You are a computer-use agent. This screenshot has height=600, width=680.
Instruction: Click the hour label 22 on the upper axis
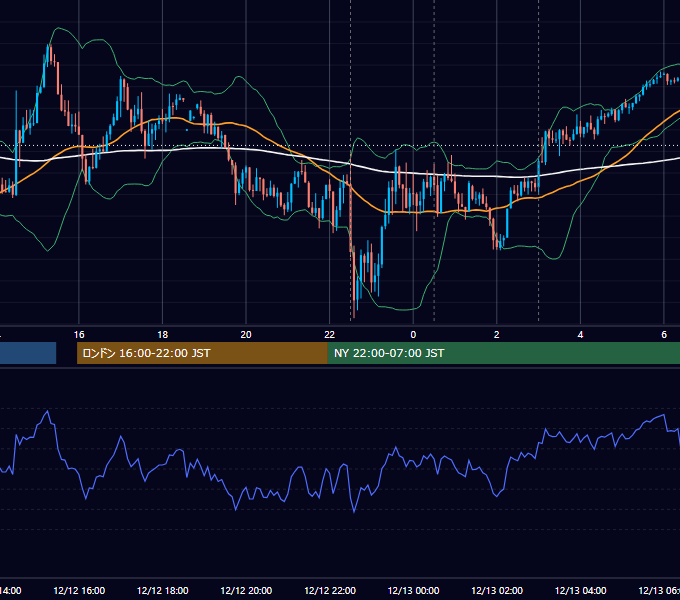tap(330, 335)
